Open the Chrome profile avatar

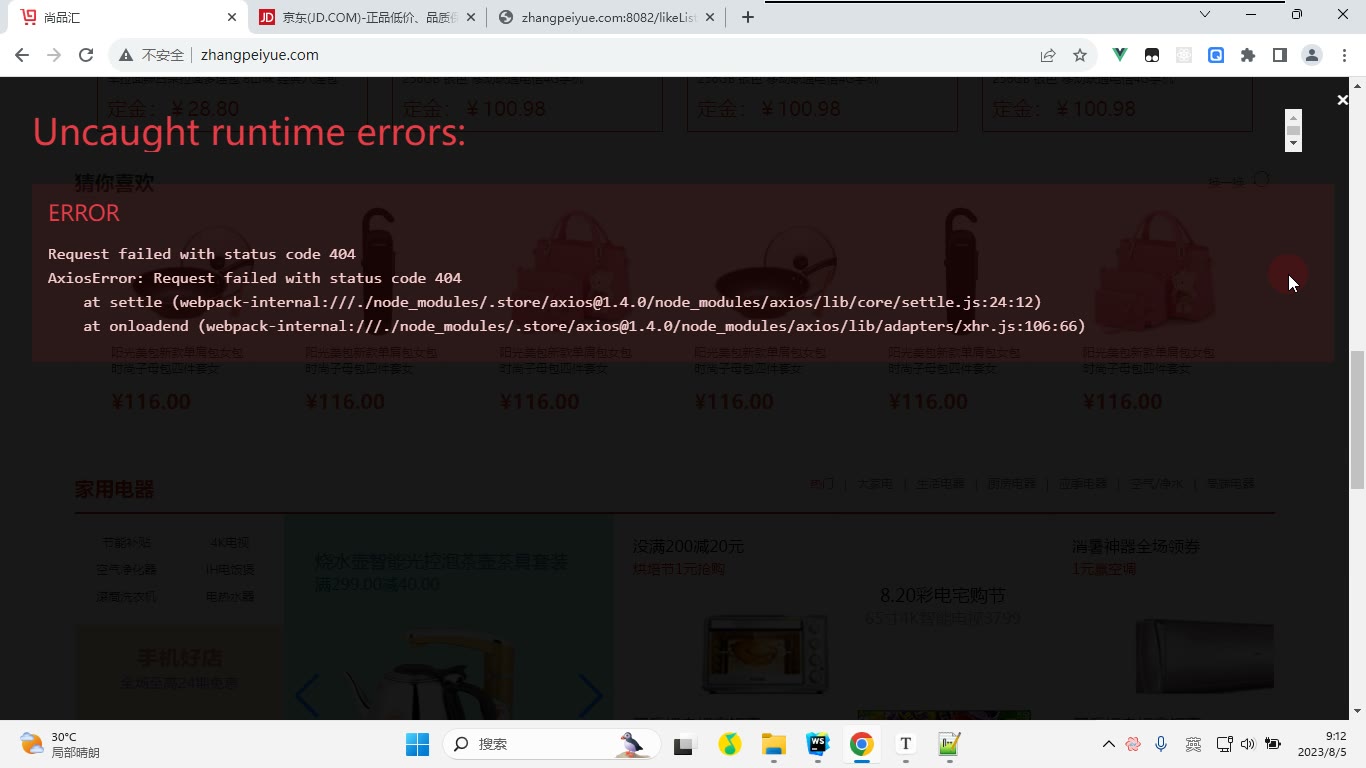(x=1312, y=55)
